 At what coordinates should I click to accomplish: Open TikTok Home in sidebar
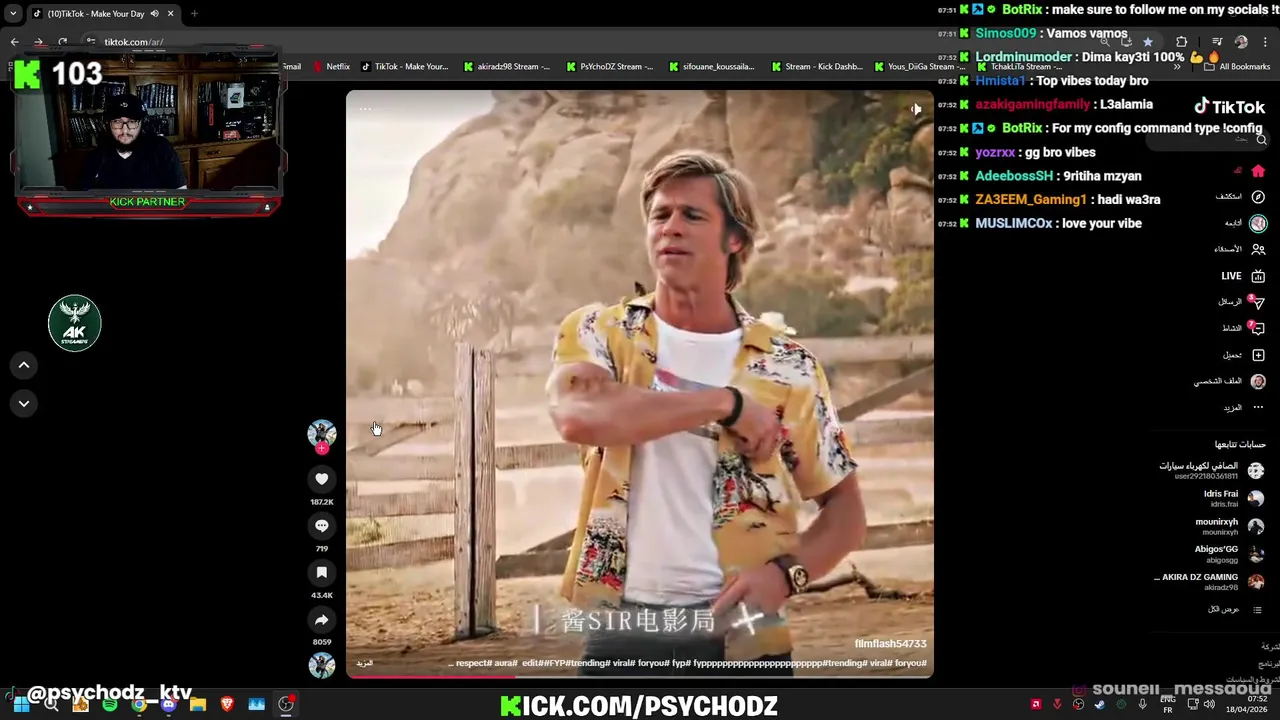pyautogui.click(x=1258, y=171)
